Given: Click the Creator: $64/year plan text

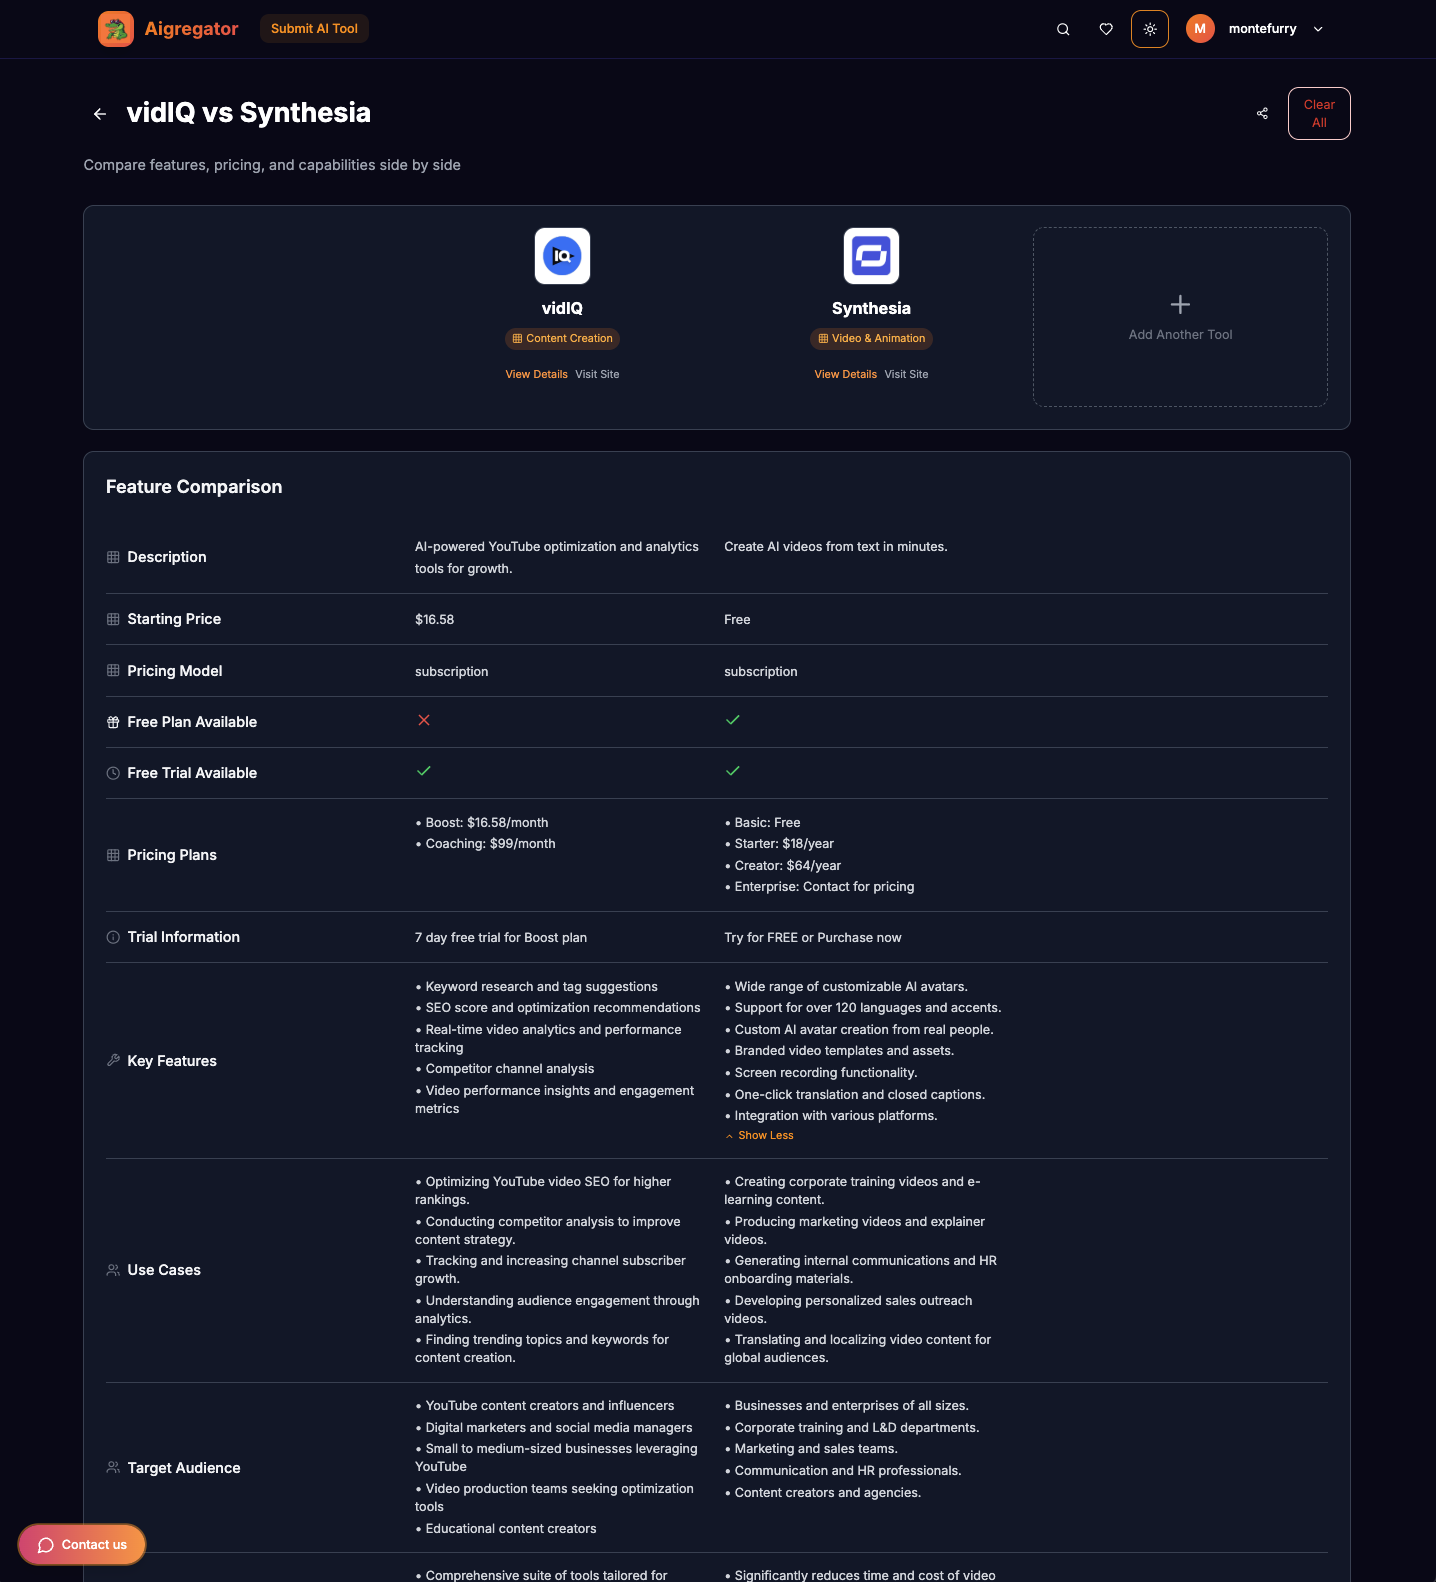Looking at the screenshot, I should (783, 866).
